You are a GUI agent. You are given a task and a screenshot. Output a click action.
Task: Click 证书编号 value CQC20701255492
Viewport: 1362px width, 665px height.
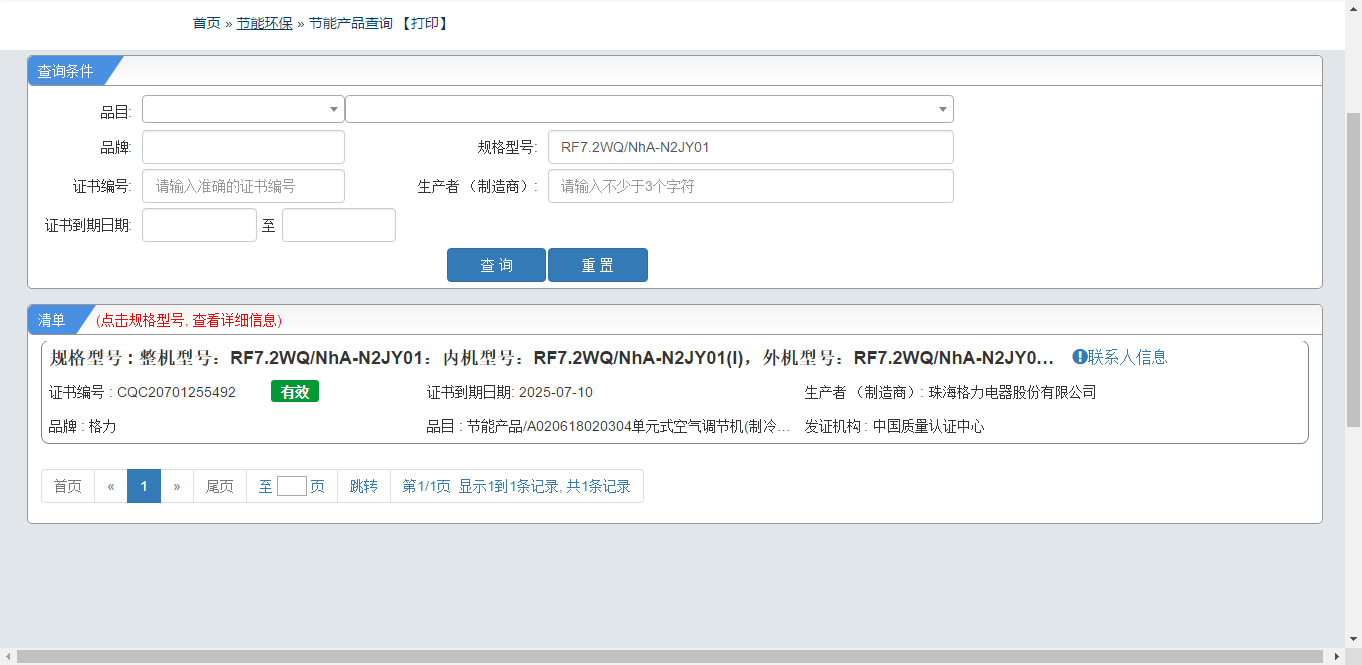pos(176,392)
